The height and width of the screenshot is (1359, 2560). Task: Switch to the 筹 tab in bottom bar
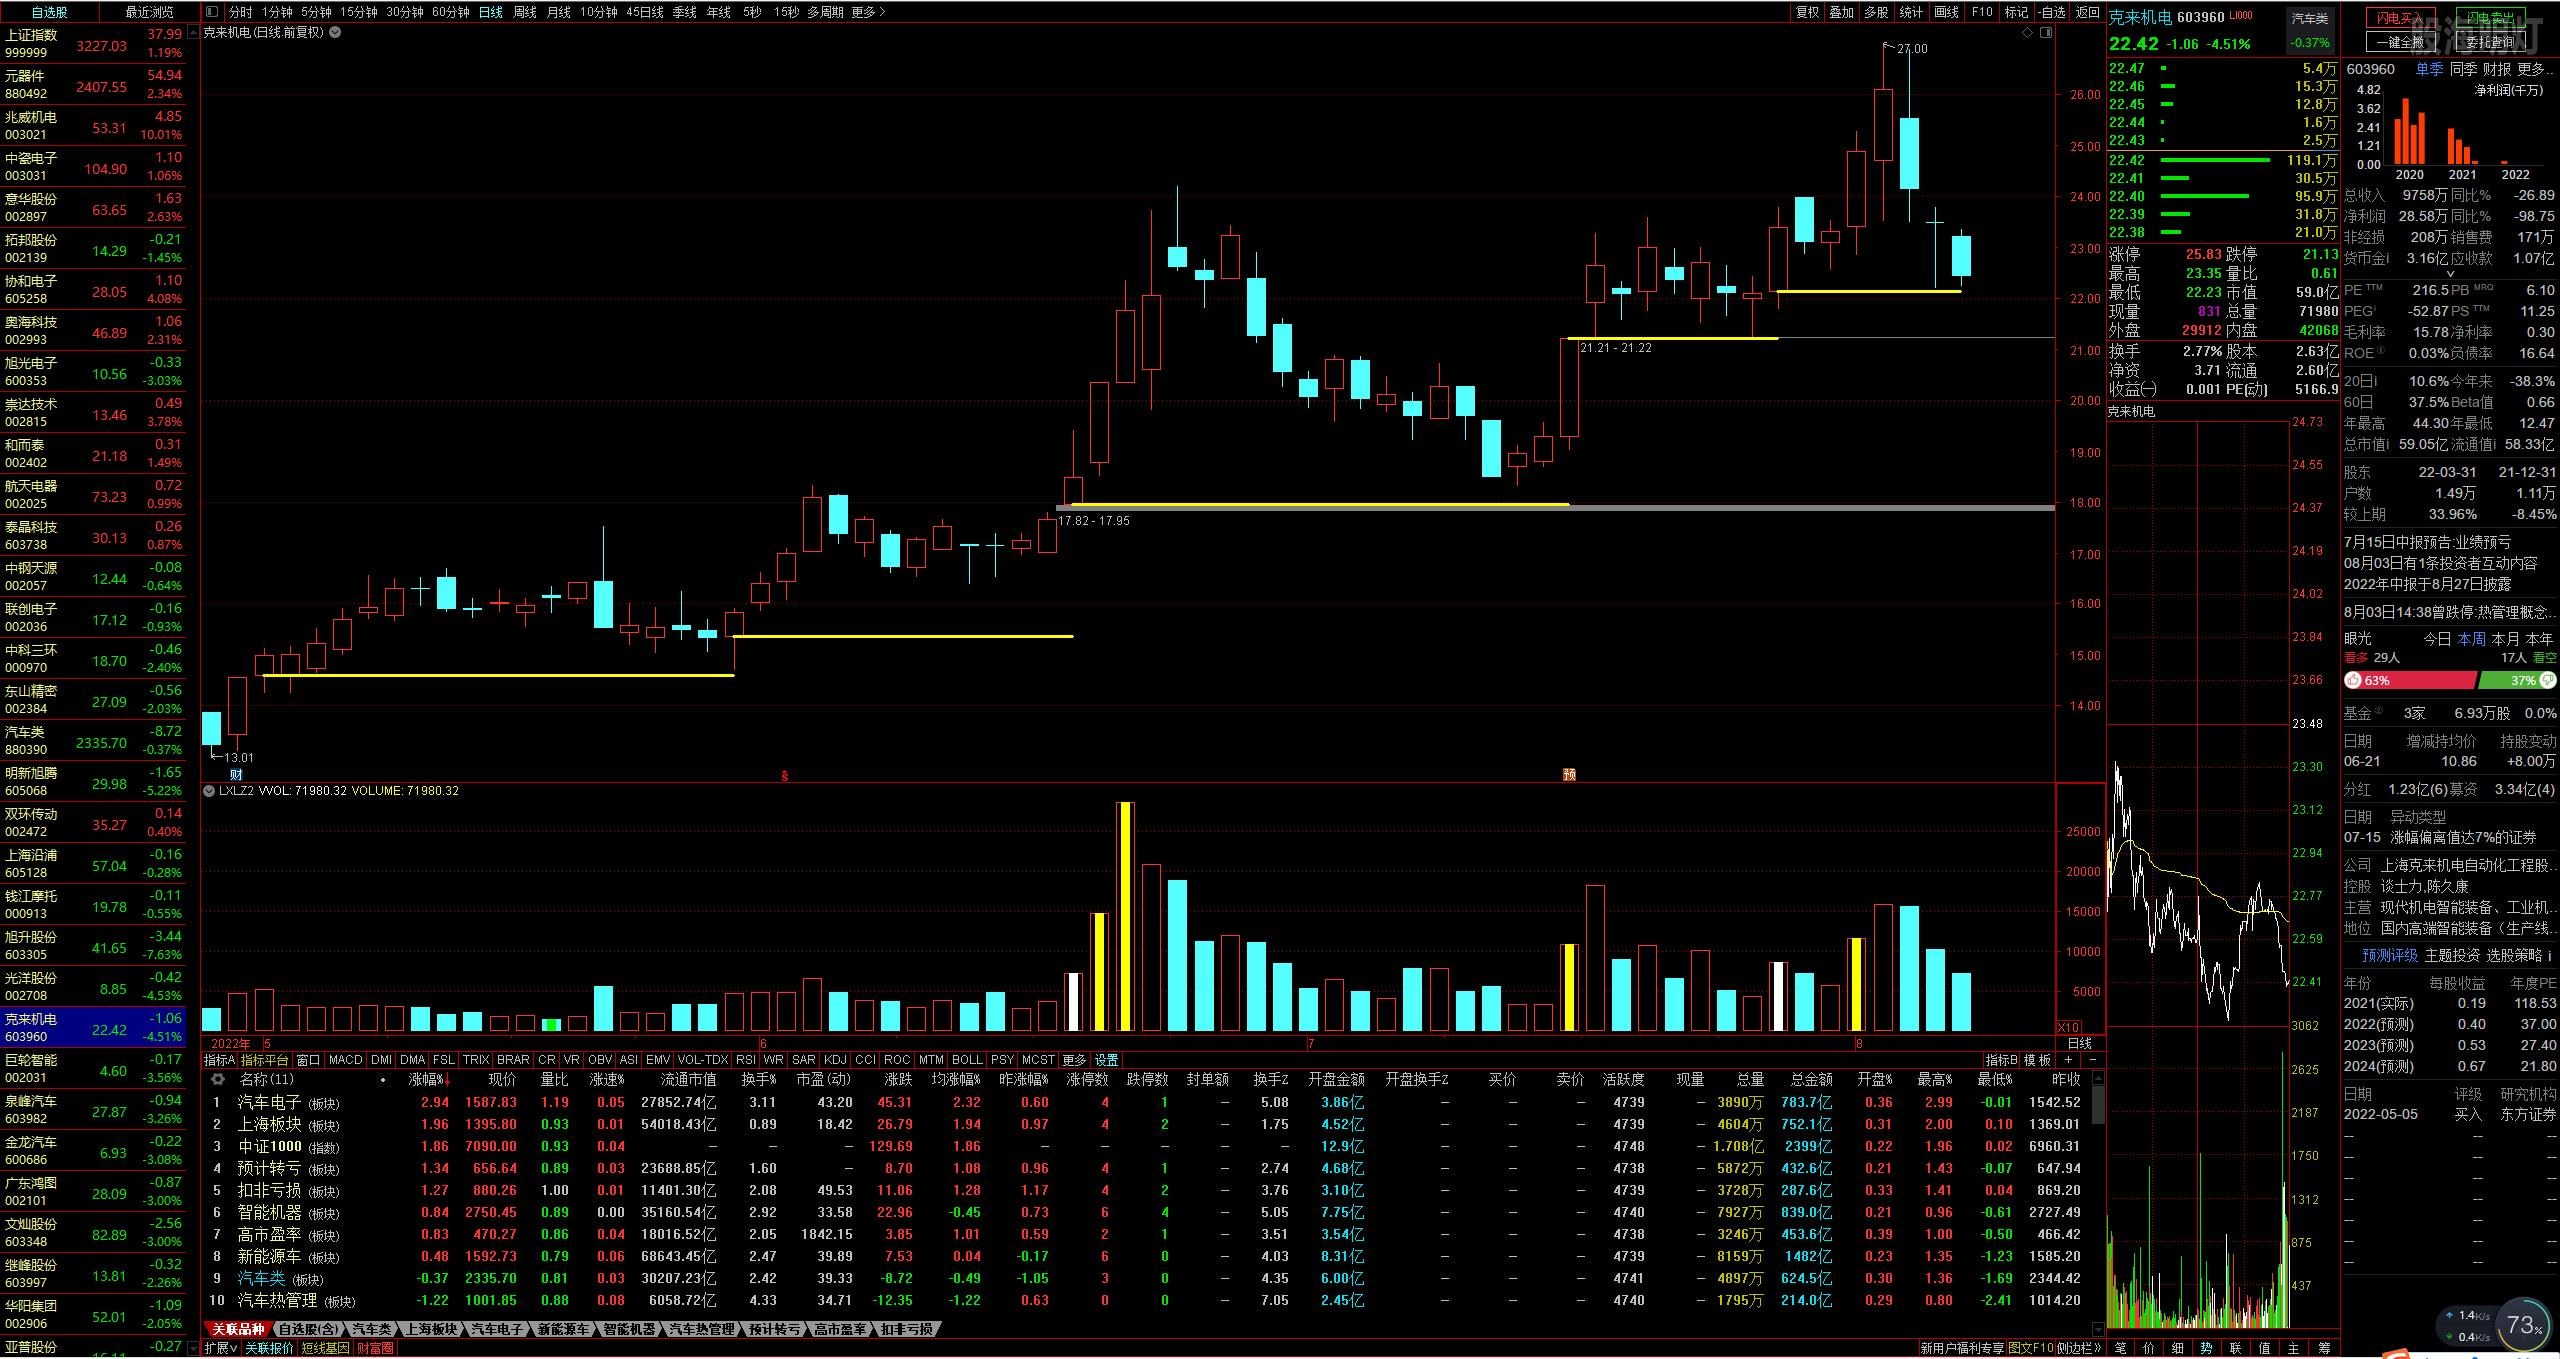point(2323,1348)
